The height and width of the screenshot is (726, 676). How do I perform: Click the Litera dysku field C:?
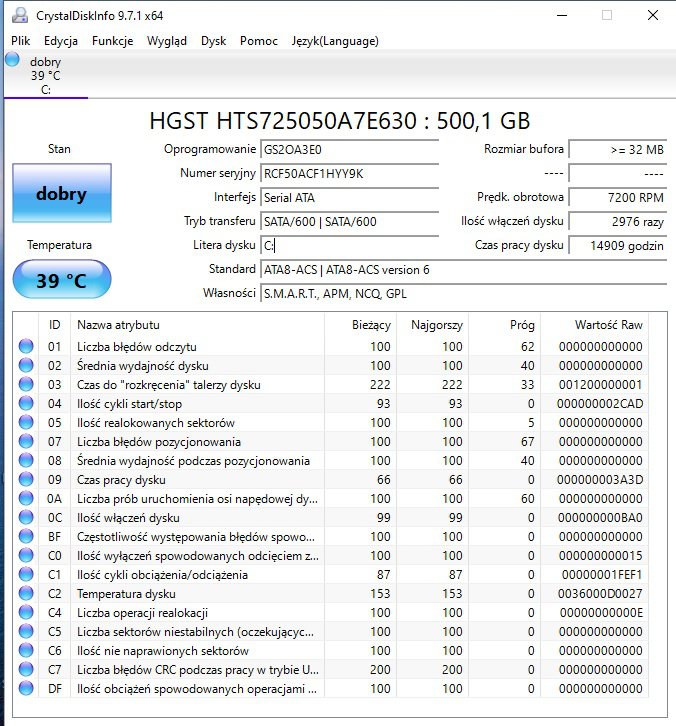pos(350,246)
